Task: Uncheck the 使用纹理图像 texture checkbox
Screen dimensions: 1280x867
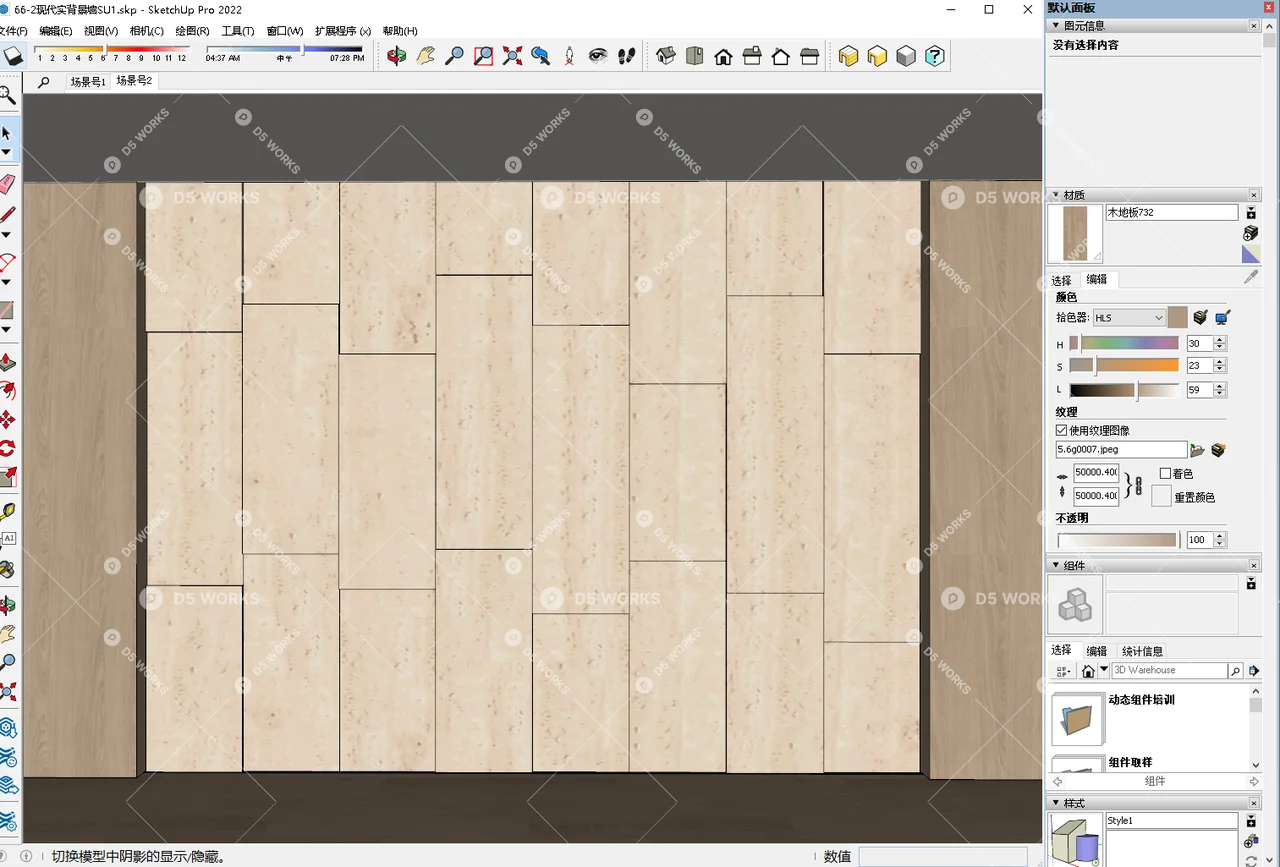Action: (1061, 431)
